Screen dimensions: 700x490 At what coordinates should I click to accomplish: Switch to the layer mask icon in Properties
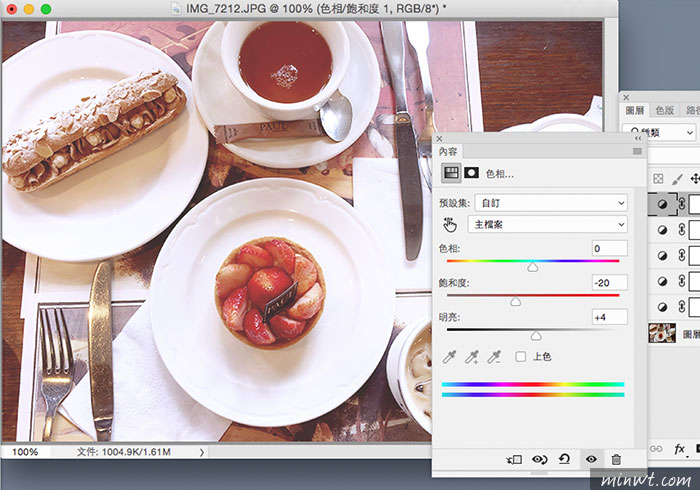point(471,173)
